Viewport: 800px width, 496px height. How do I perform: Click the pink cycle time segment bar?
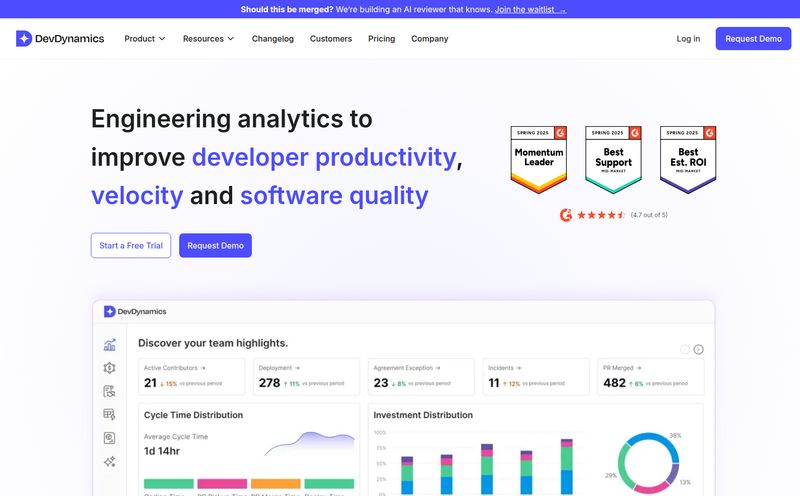(x=222, y=483)
